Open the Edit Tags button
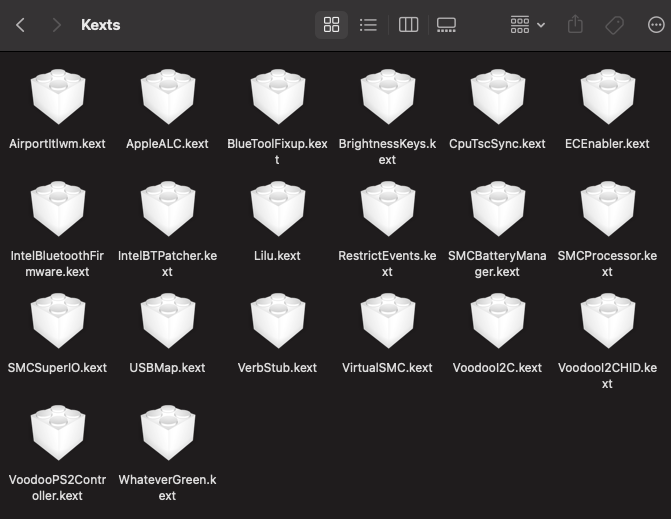This screenshot has height=519, width=671. 615,25
